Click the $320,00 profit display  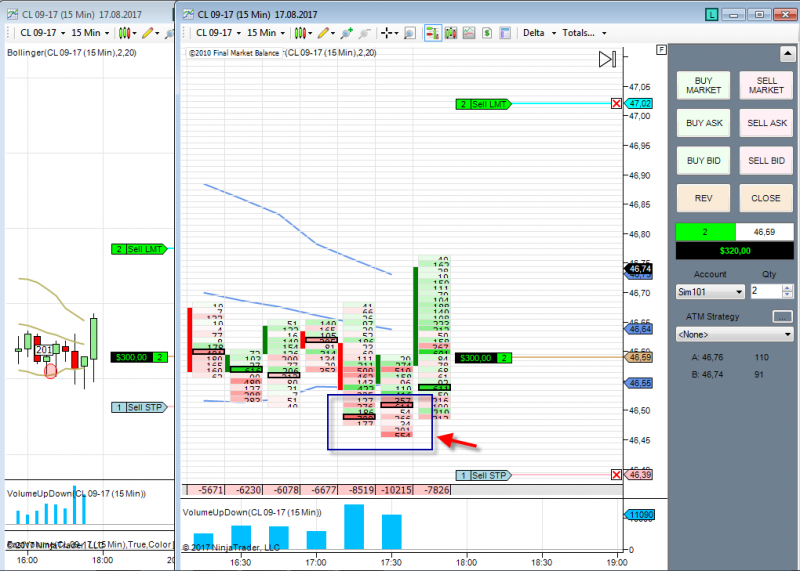click(735, 251)
